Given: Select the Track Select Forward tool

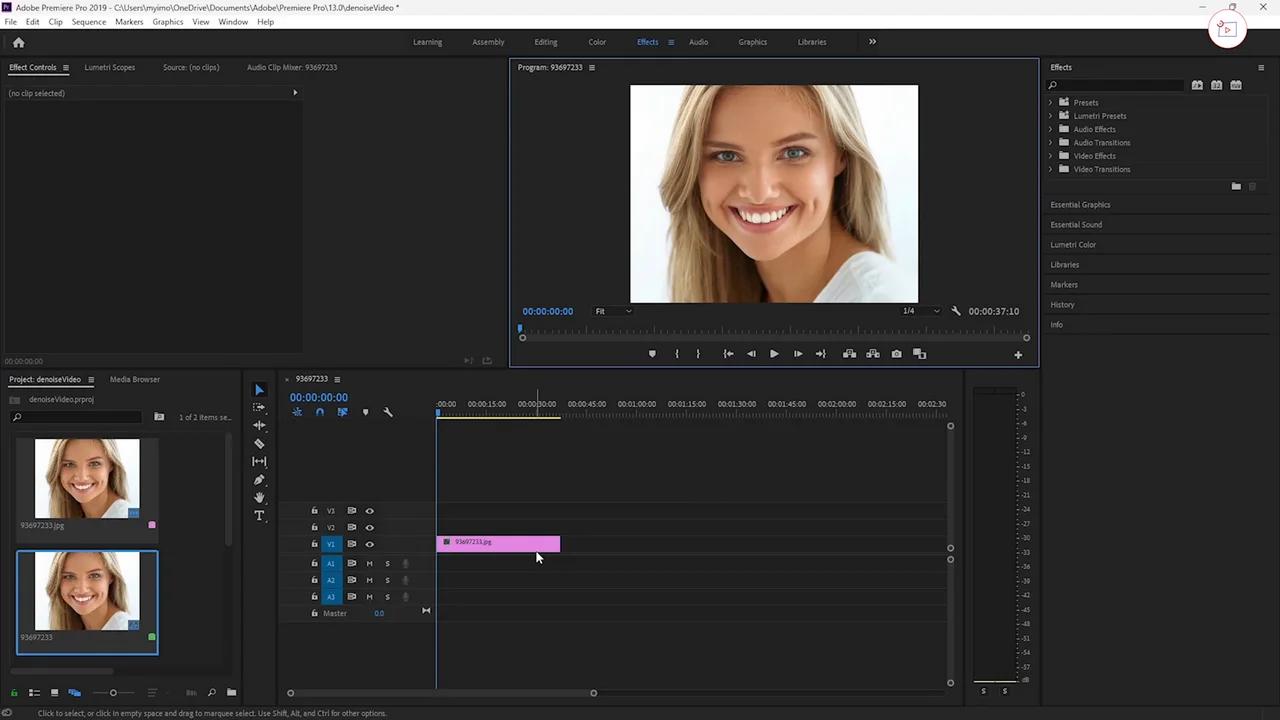Looking at the screenshot, I should pyautogui.click(x=259, y=408).
